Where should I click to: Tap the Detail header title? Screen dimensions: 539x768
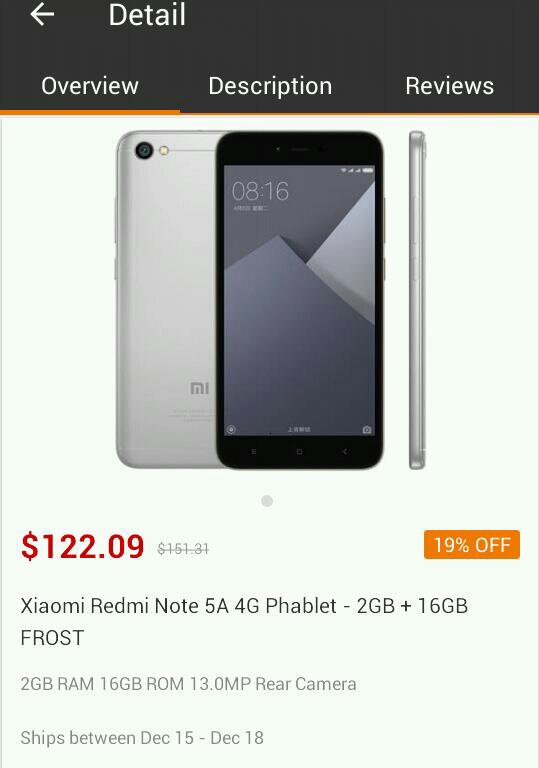click(x=147, y=15)
